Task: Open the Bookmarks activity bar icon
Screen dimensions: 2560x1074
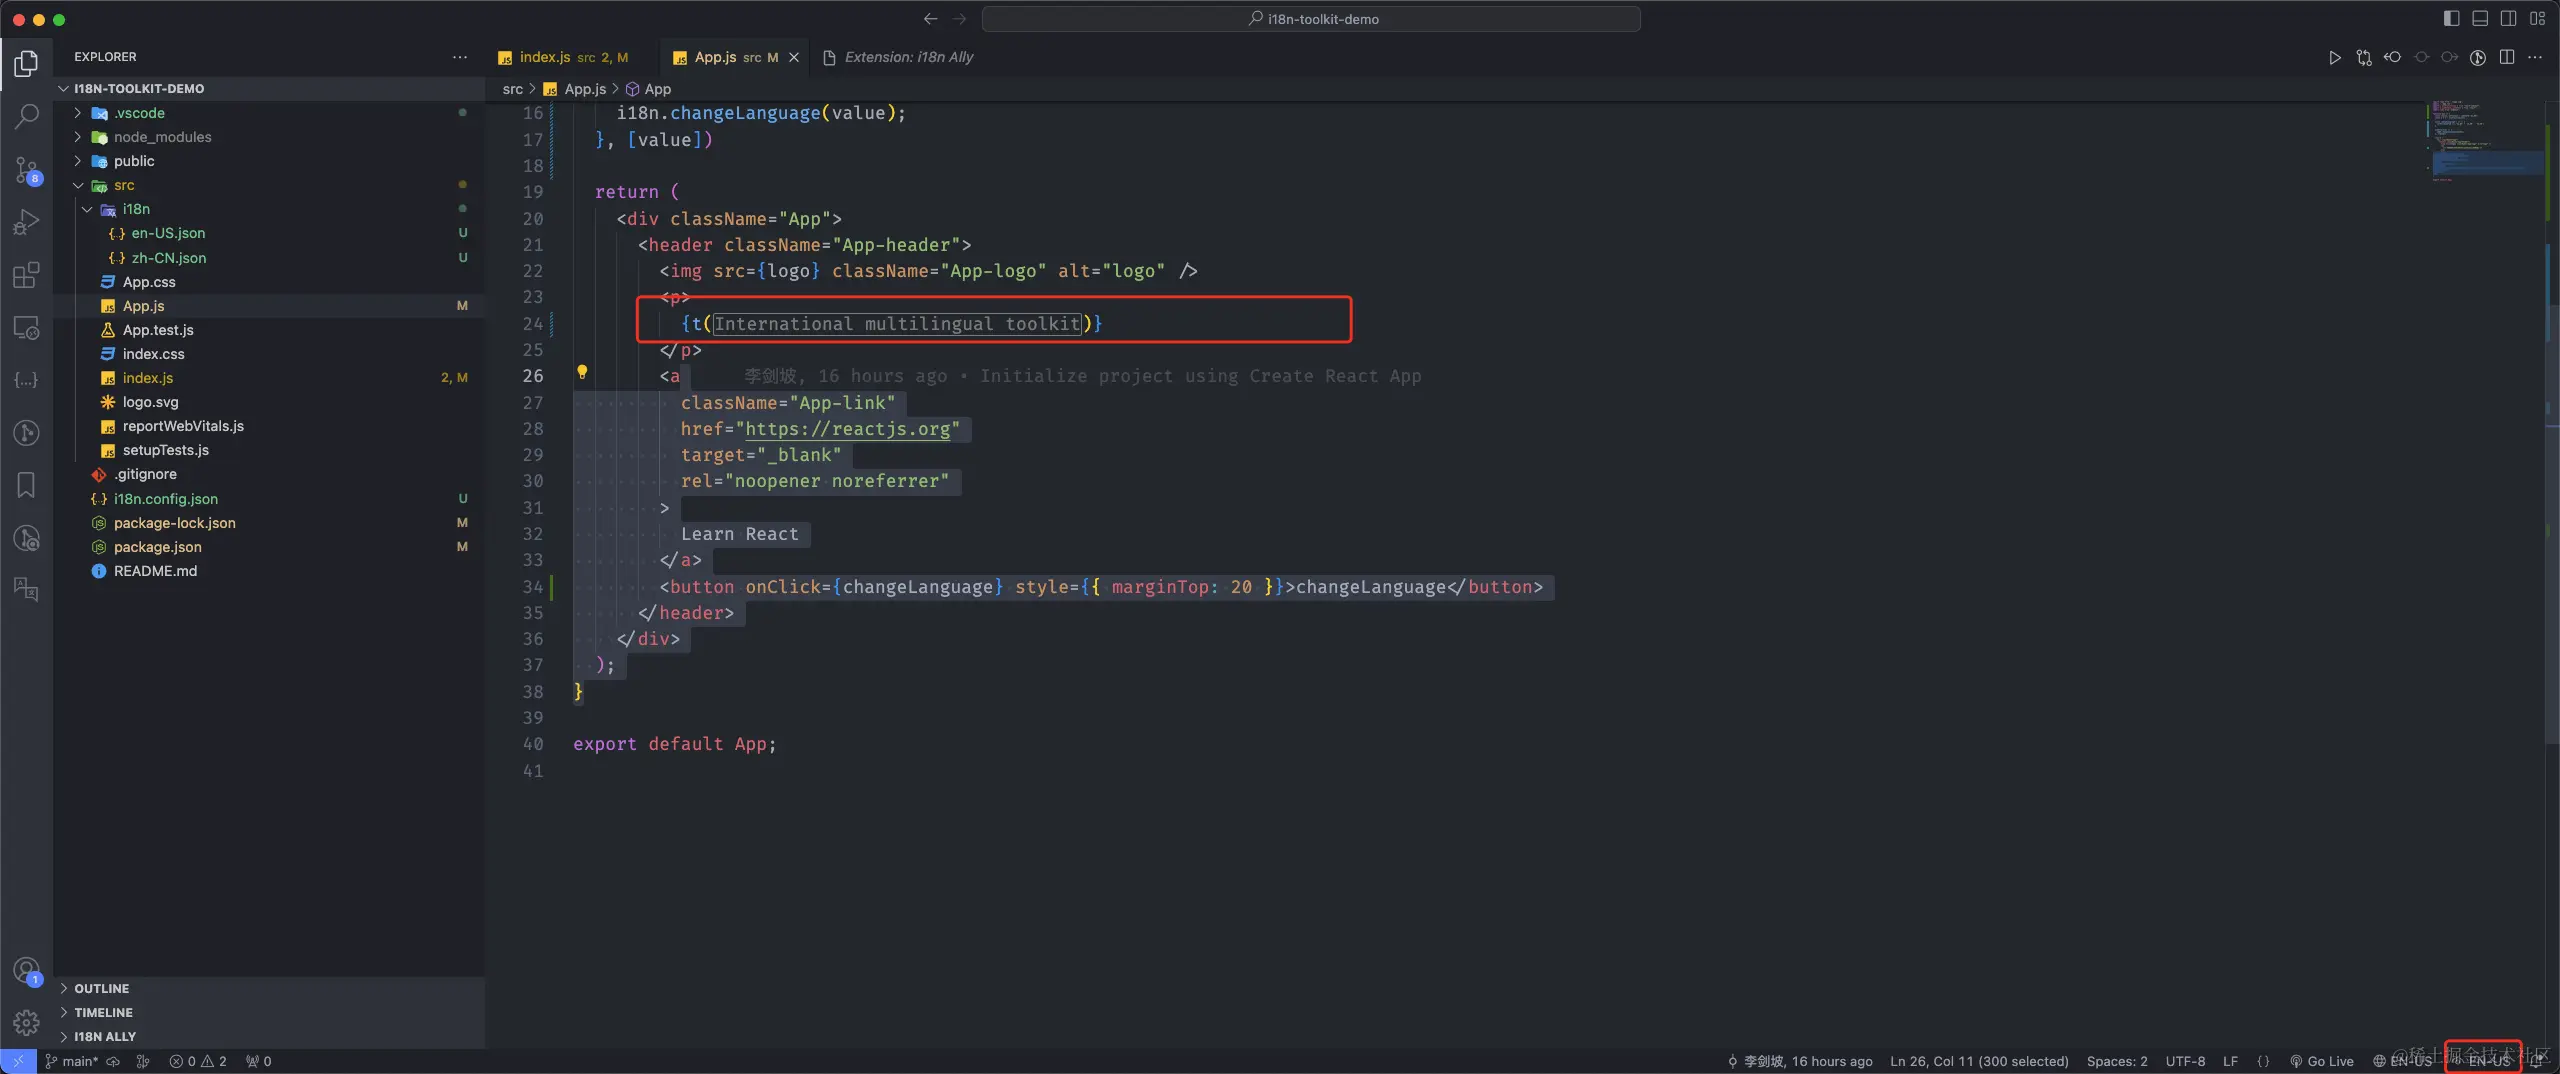Action: 27,485
